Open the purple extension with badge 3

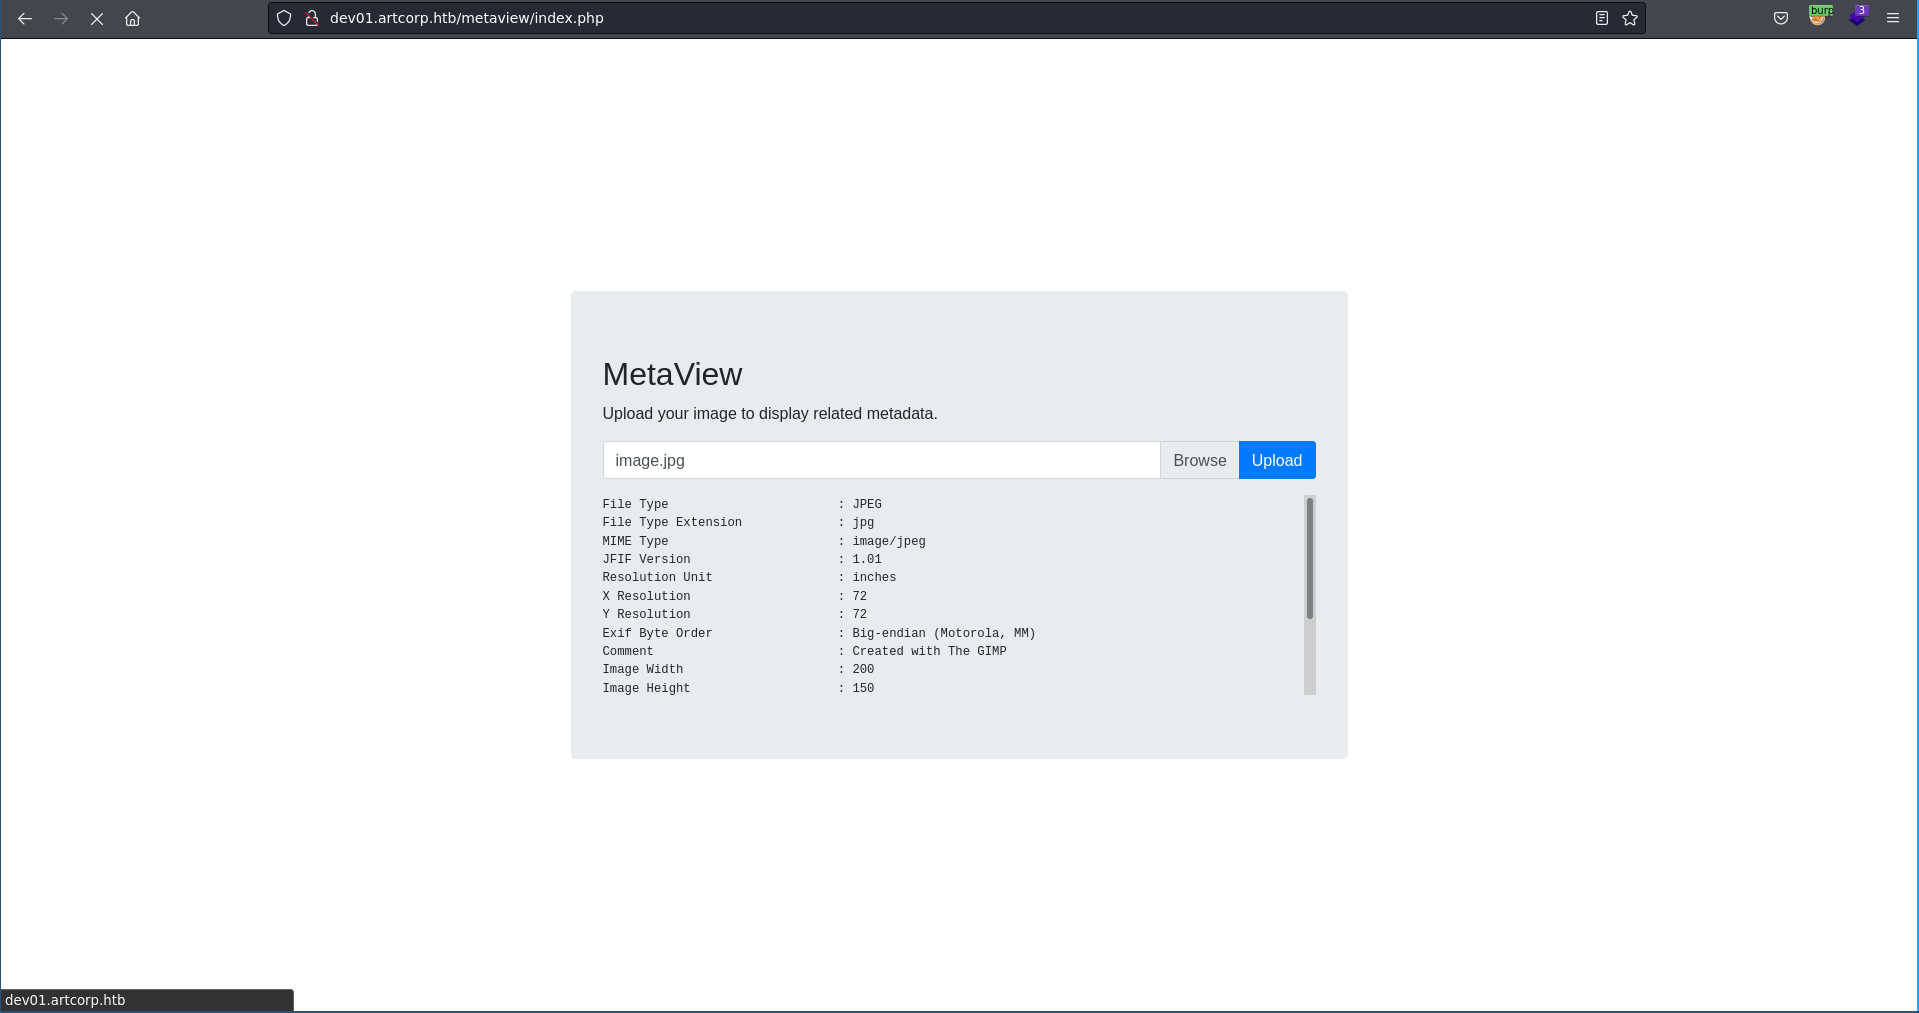click(x=1857, y=17)
